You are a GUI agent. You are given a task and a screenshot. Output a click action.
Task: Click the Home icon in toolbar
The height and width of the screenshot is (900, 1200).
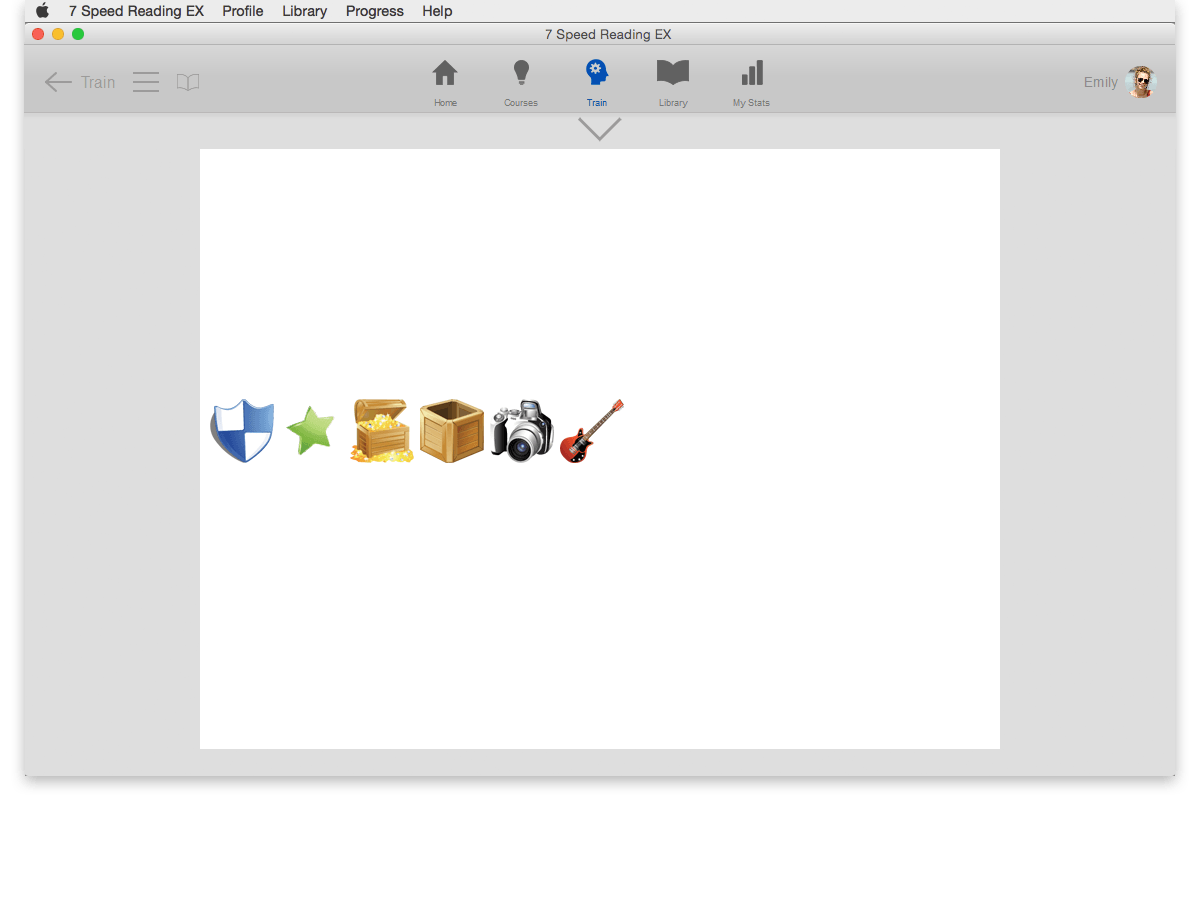(x=445, y=74)
